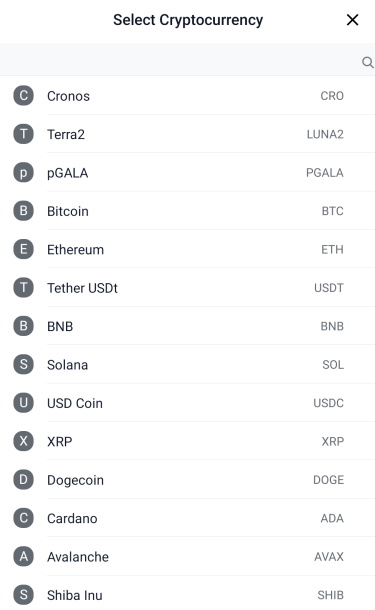Click the BNB ticker label
Viewport: 375px width, 610px height.
click(x=332, y=326)
